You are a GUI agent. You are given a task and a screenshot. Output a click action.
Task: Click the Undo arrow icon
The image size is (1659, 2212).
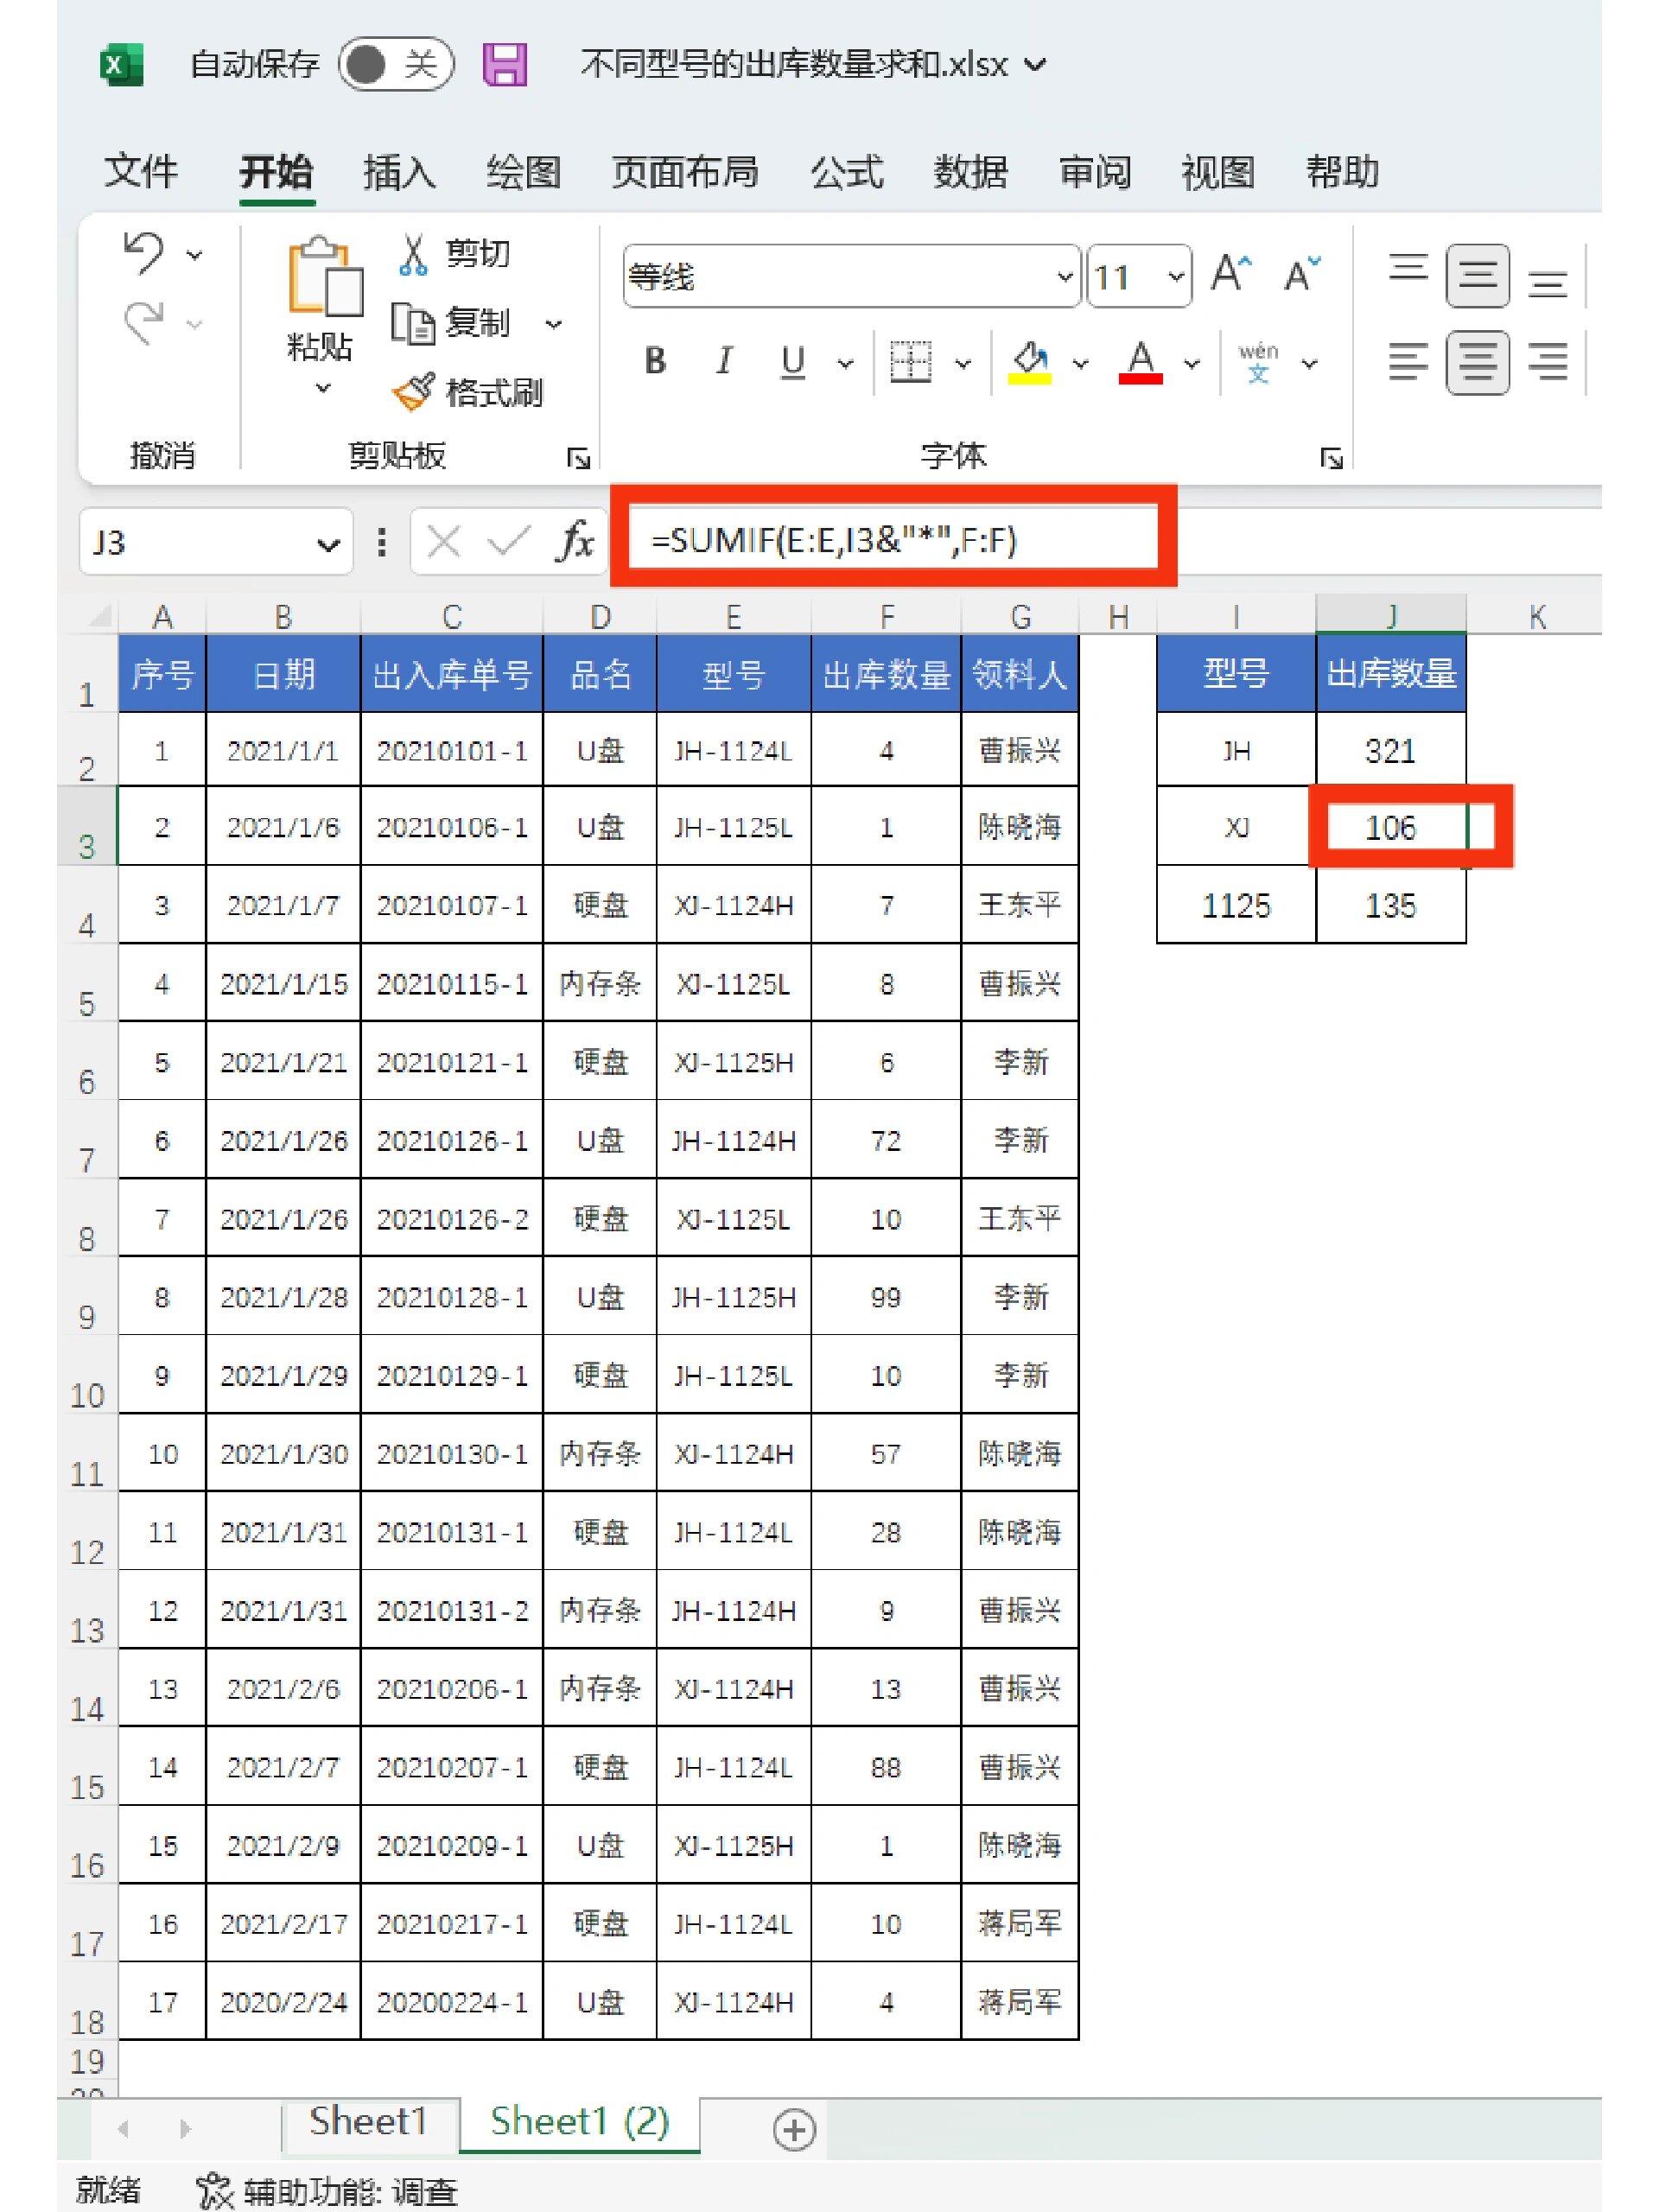(143, 252)
